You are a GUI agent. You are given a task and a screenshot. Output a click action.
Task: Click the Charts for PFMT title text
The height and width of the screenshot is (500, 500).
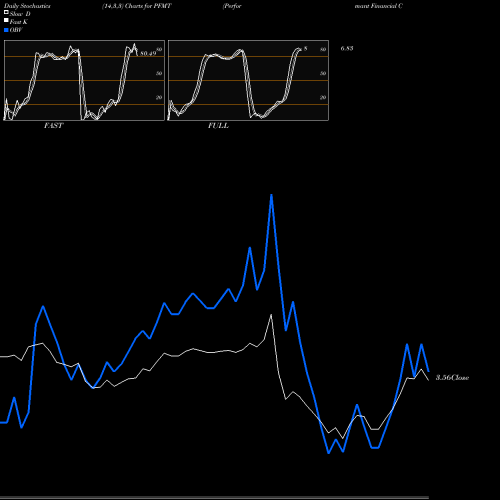(148, 6)
